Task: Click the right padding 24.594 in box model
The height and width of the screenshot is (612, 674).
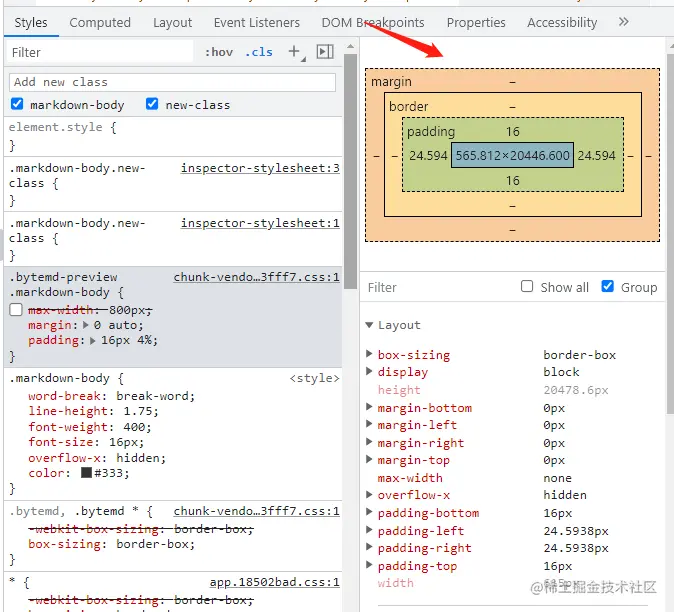Action: [x=596, y=156]
